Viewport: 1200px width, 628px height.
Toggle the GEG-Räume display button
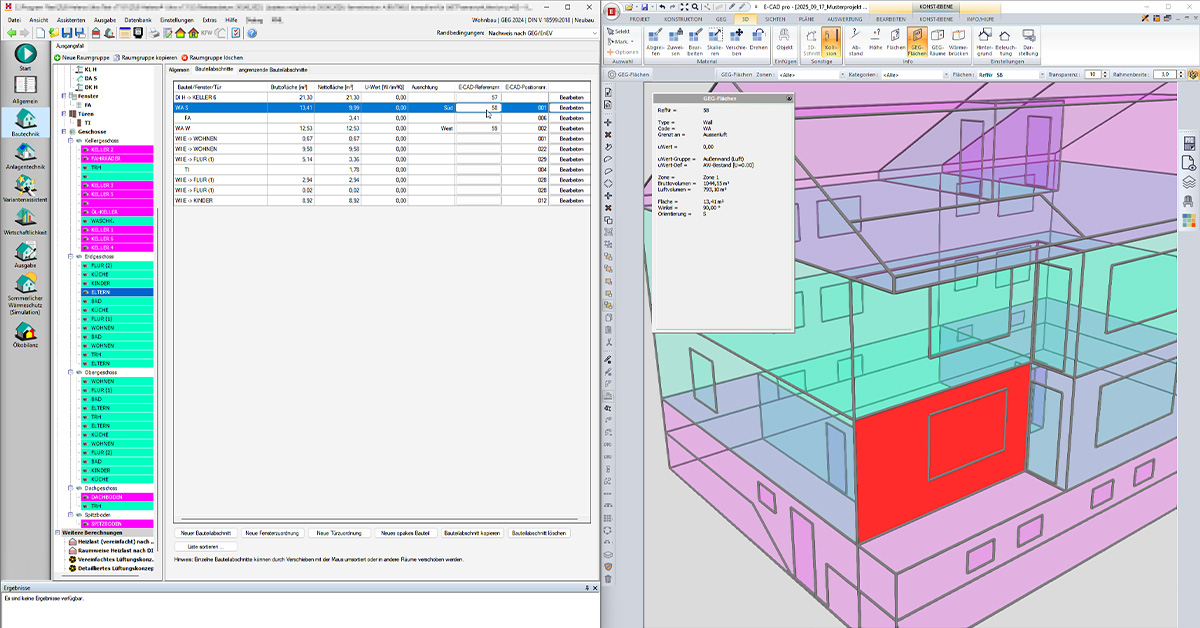pyautogui.click(x=940, y=41)
